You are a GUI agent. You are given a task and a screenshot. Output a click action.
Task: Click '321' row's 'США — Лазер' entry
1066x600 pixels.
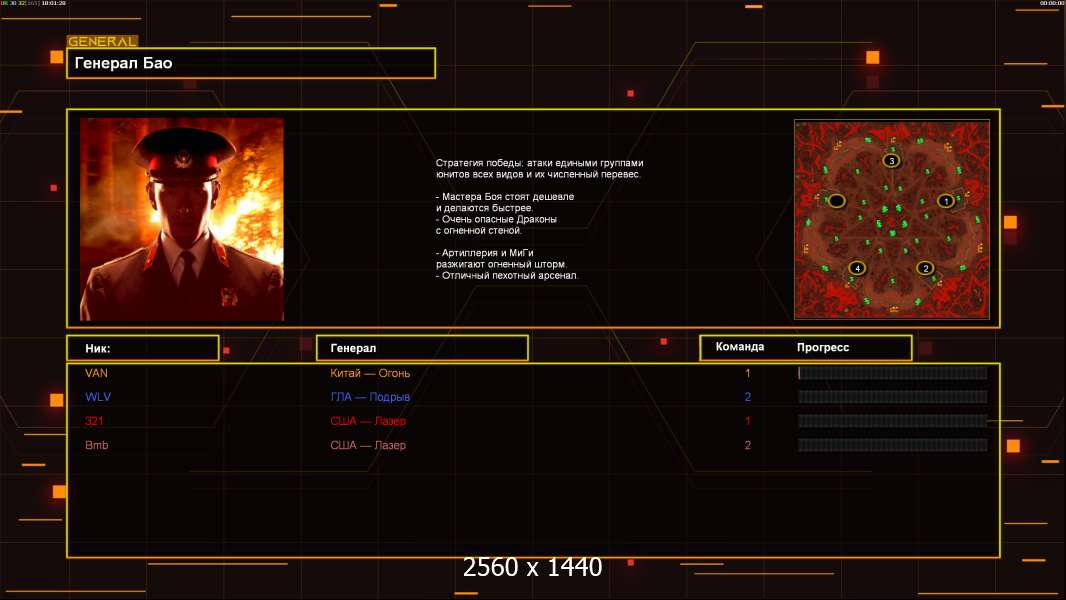368,421
